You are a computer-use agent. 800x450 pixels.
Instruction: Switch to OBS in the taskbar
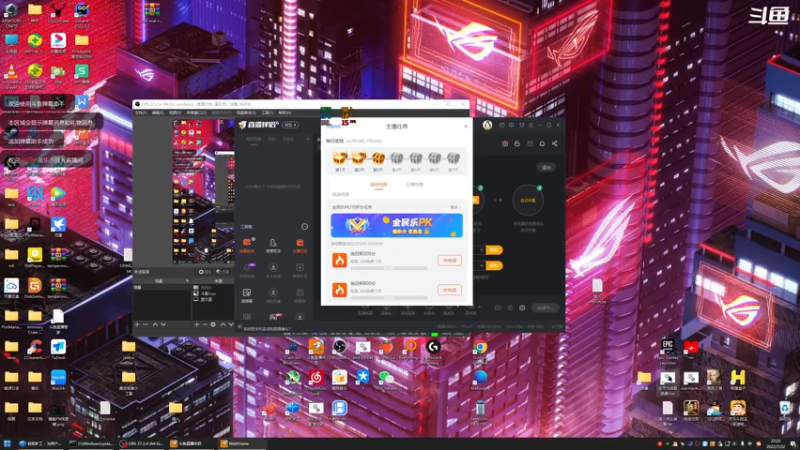pos(144,444)
